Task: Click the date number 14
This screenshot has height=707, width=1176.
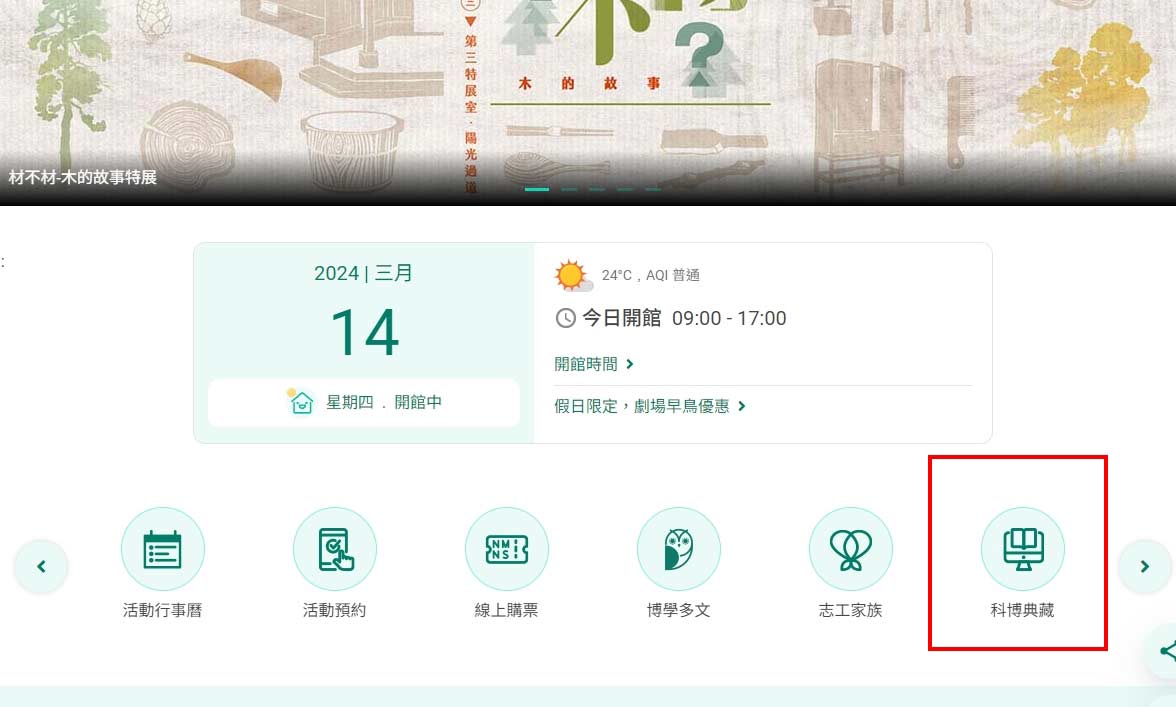Action: coord(364,333)
